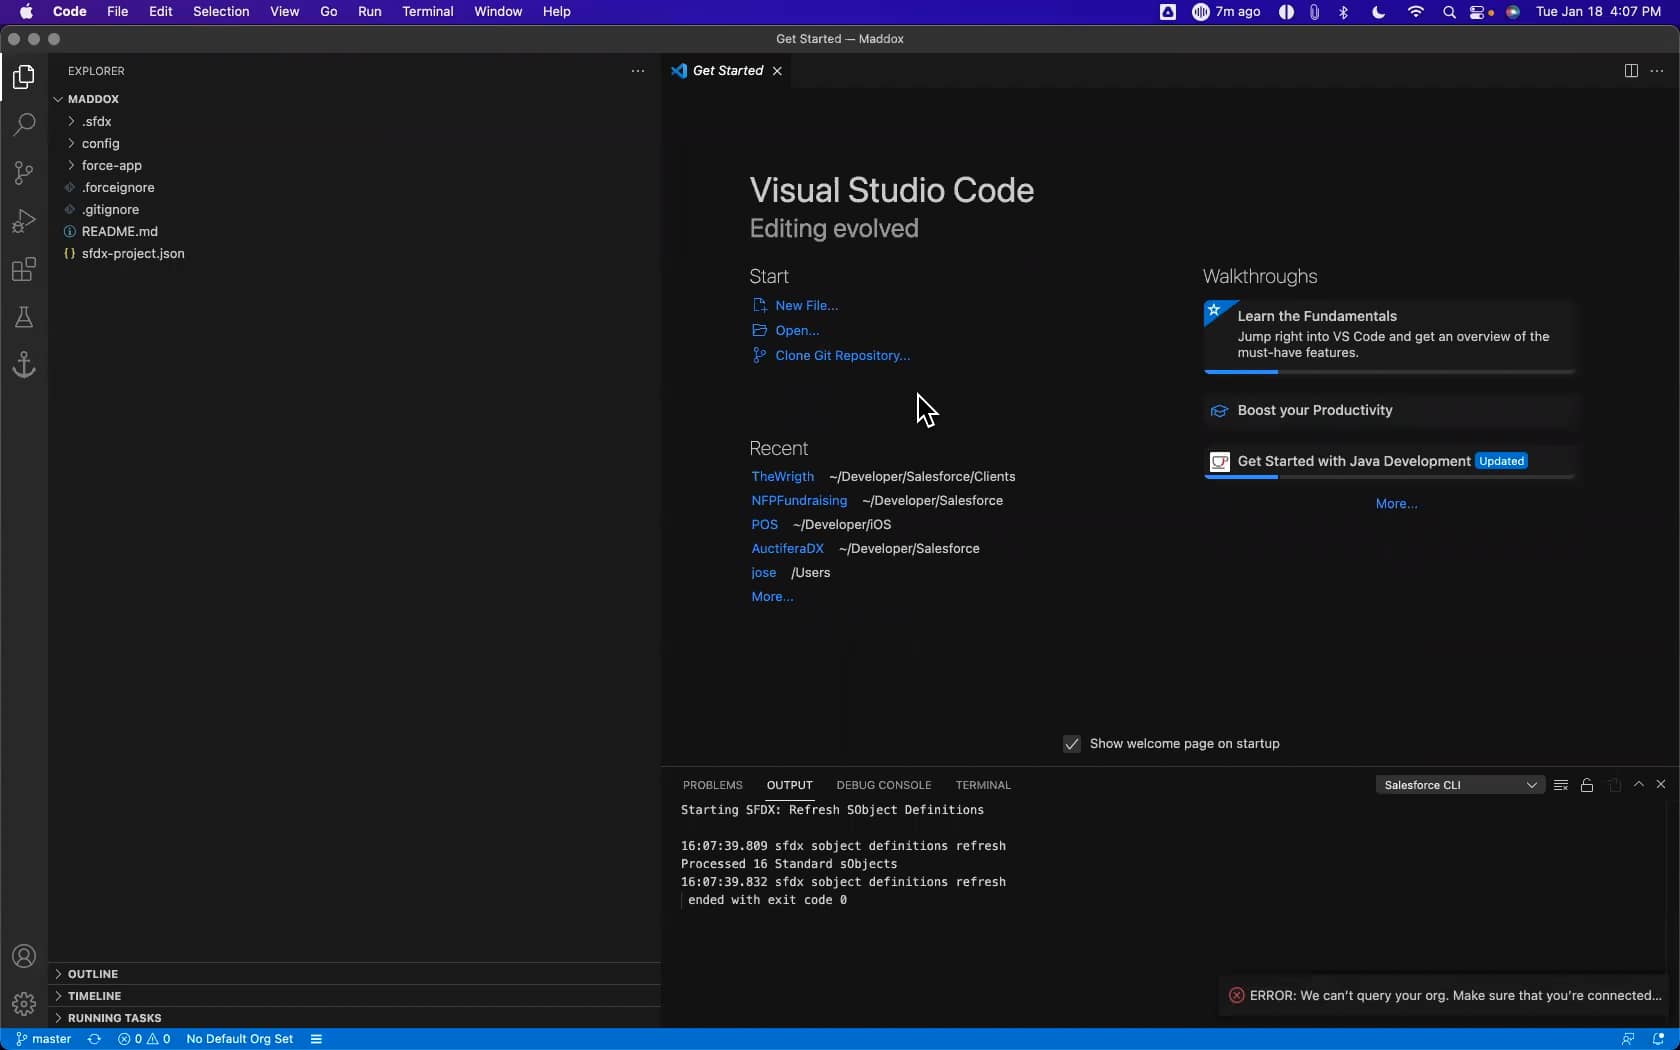Click the unlock icon in the output toolbar

(x=1587, y=786)
